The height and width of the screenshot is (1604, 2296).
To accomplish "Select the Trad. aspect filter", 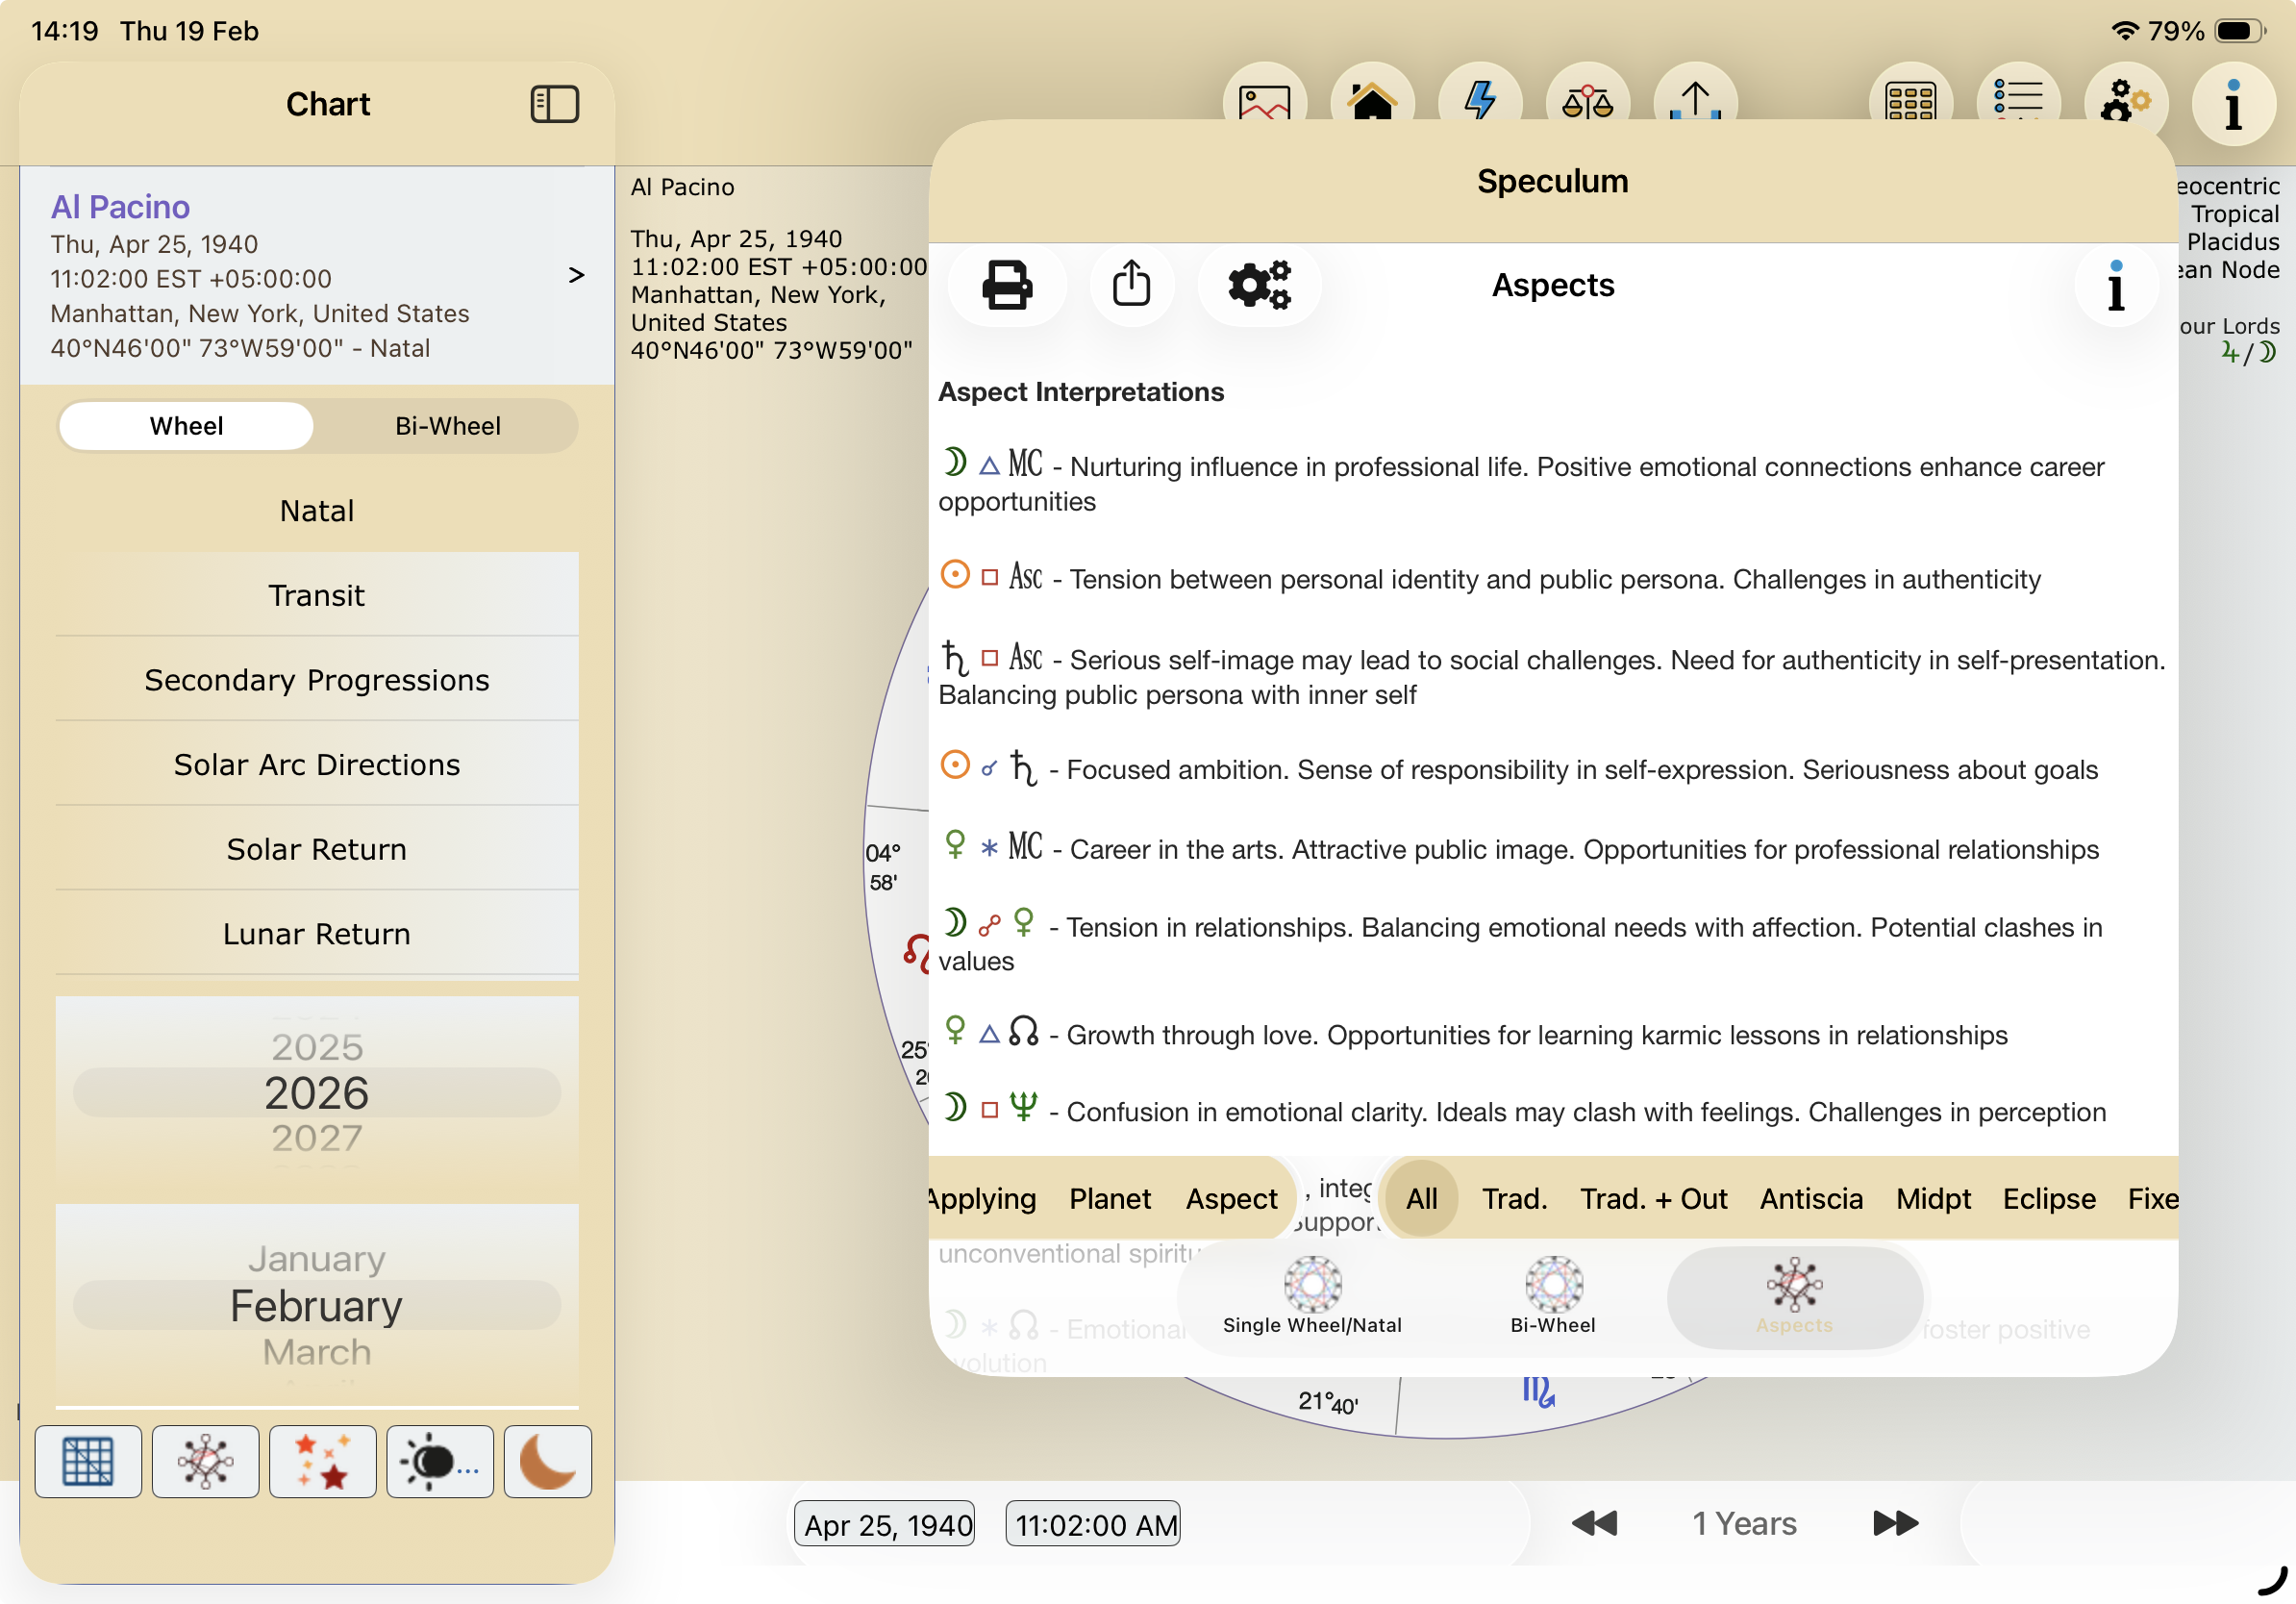I will click(1514, 1198).
